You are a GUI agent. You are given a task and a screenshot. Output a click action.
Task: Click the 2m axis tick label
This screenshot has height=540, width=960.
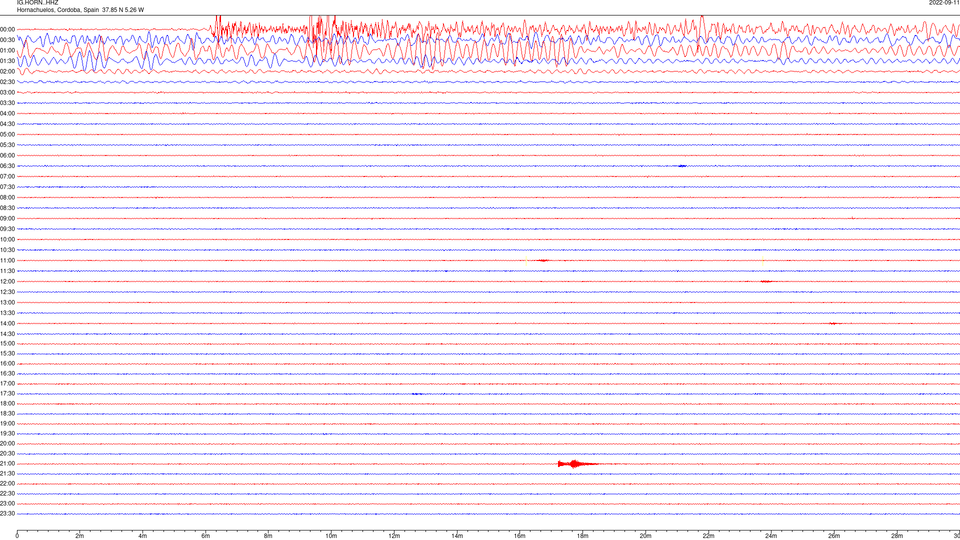pos(80,536)
